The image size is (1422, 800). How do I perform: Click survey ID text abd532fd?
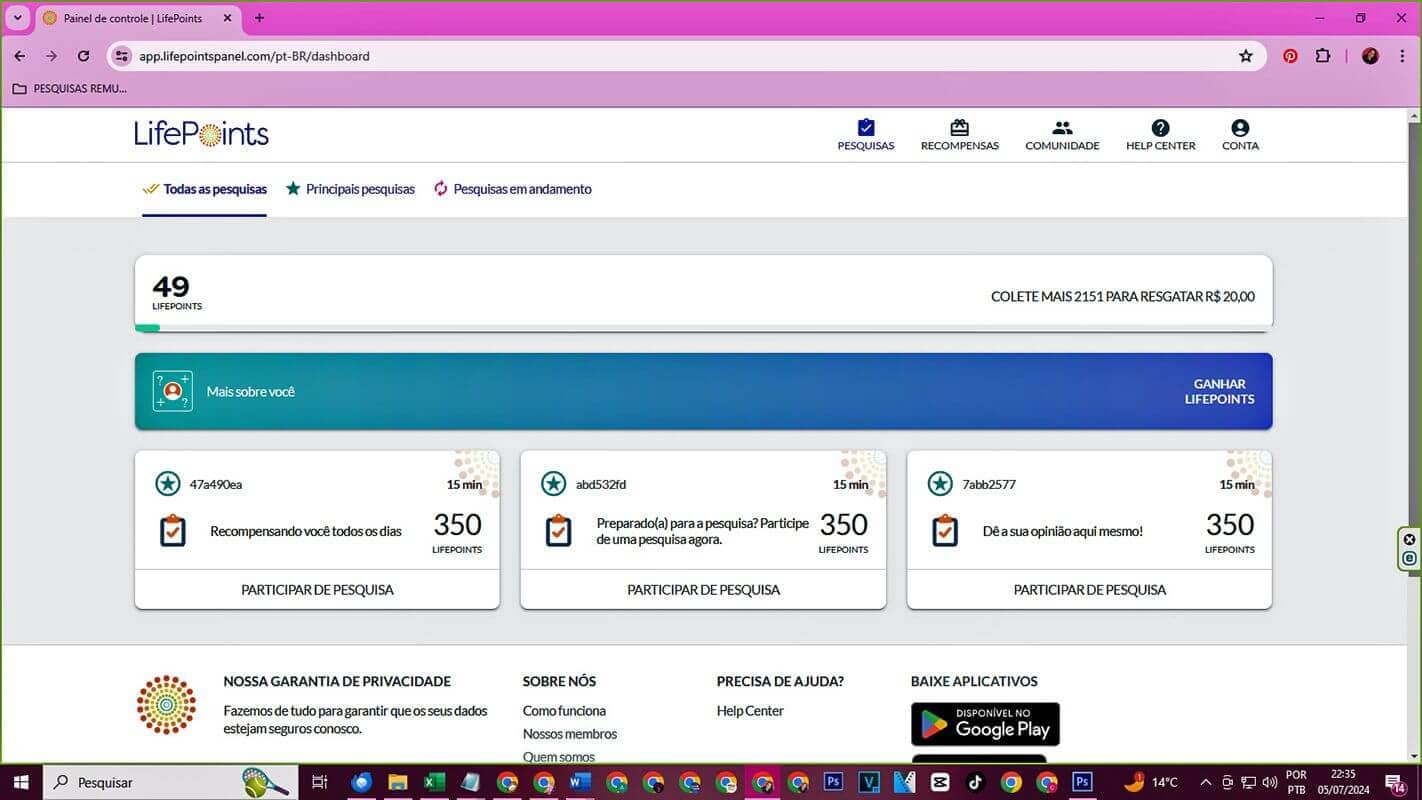[601, 485]
